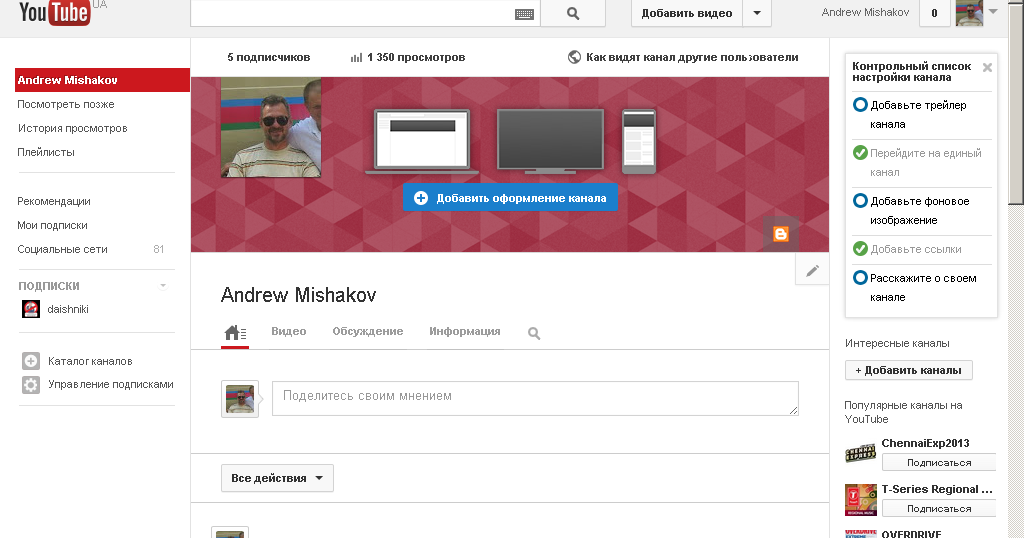Open Как видят канал другие пользователи
The image size is (1024, 538).
692,57
